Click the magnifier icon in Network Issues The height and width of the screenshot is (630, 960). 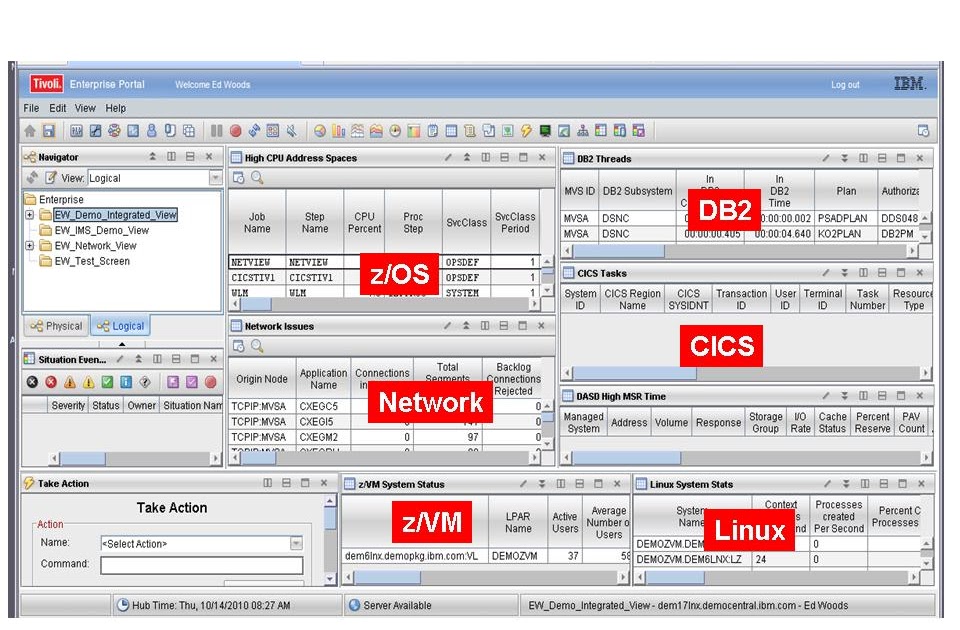pyautogui.click(x=257, y=347)
